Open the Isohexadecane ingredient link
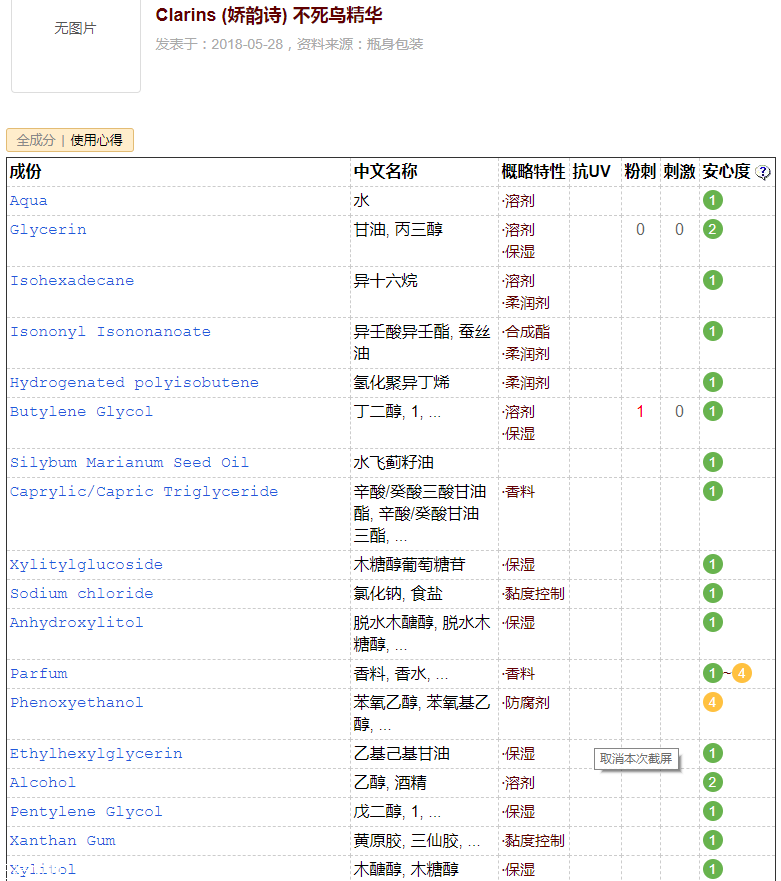 (x=72, y=281)
